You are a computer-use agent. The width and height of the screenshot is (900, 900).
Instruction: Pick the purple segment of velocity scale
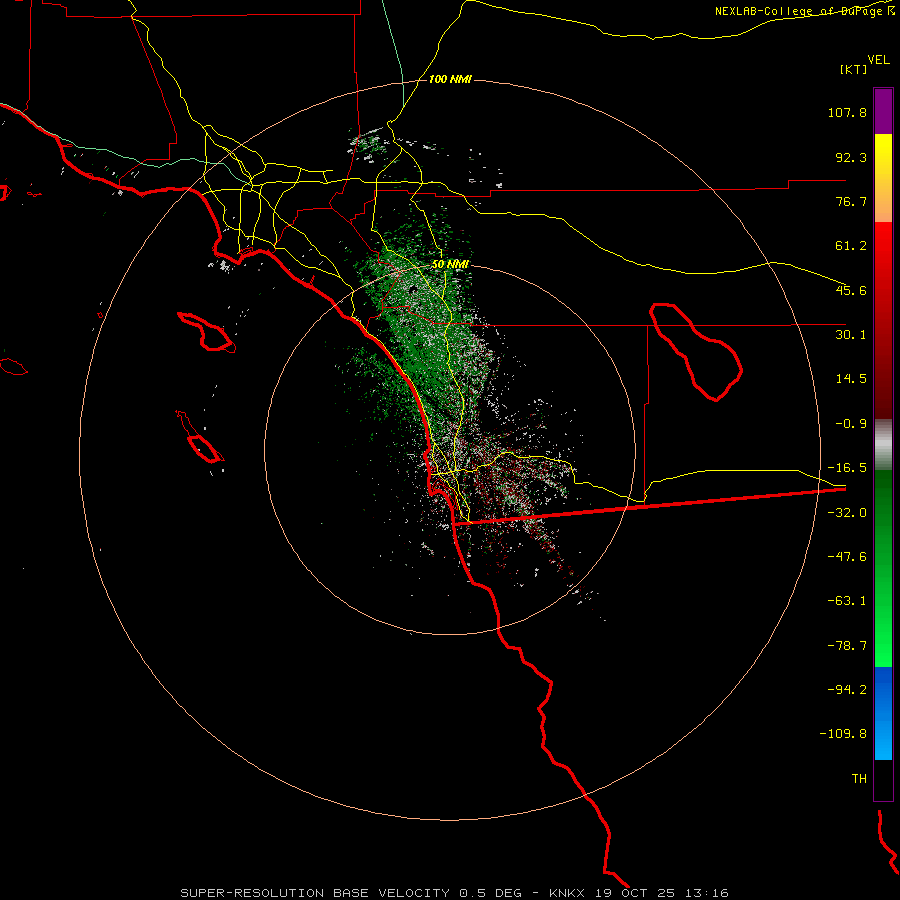[x=883, y=111]
